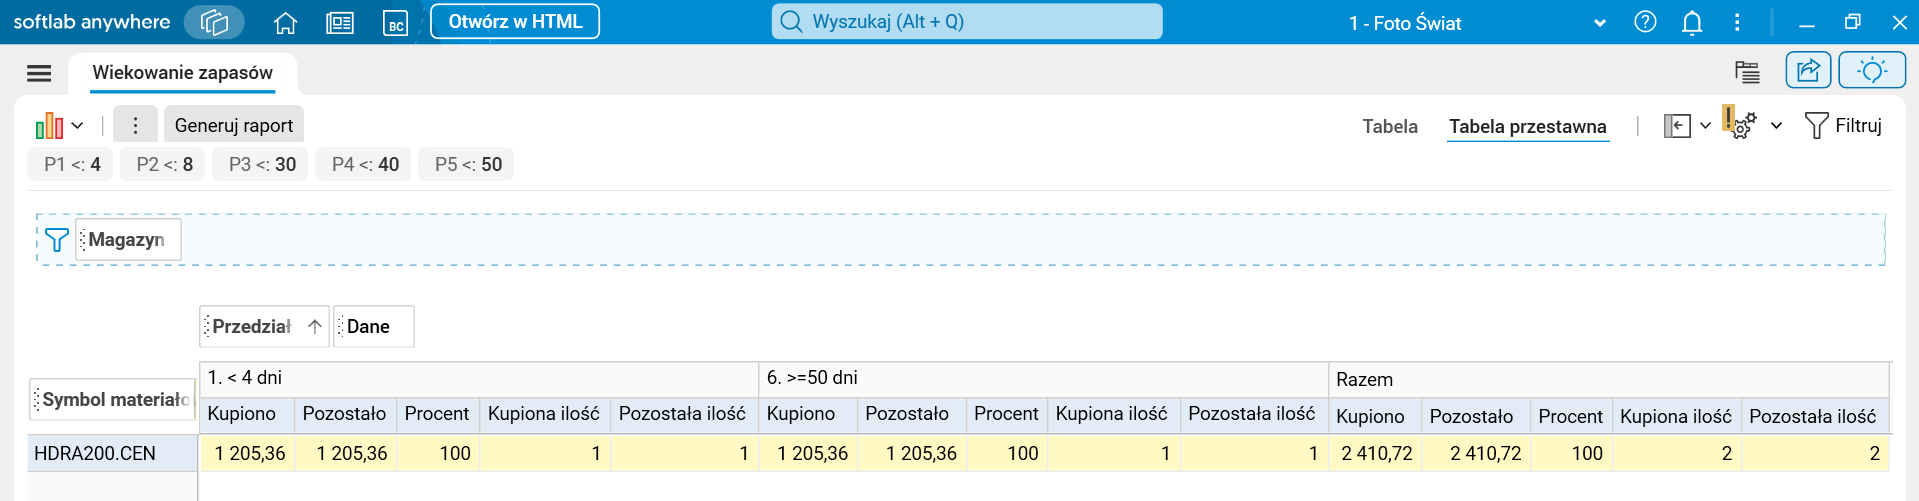Expand the settings gears dropdown arrow

click(x=1777, y=126)
